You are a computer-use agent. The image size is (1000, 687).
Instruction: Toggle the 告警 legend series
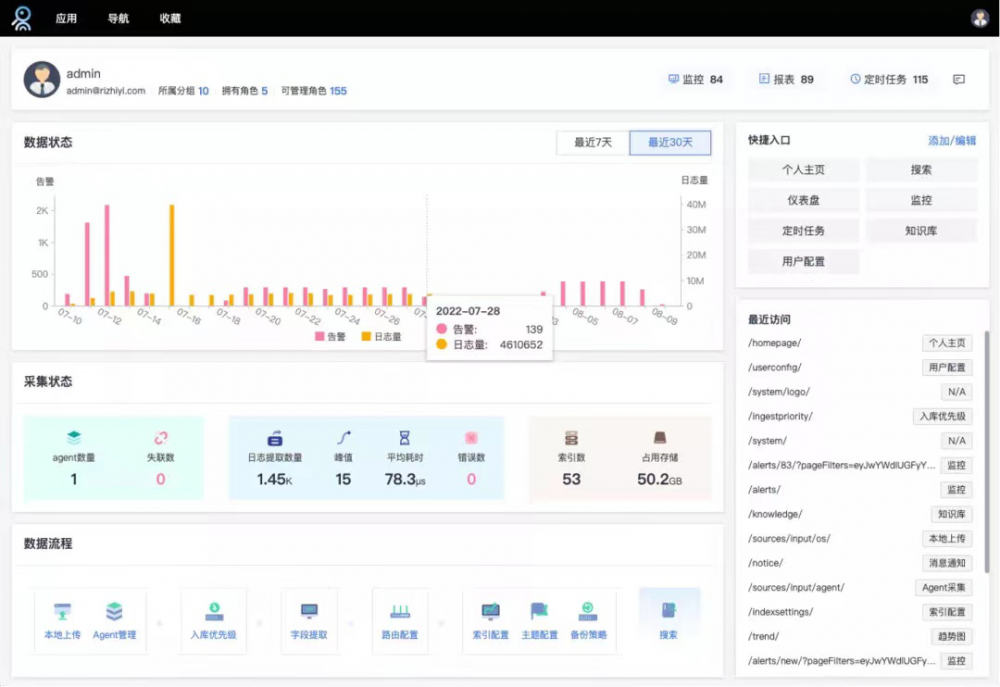pos(330,336)
